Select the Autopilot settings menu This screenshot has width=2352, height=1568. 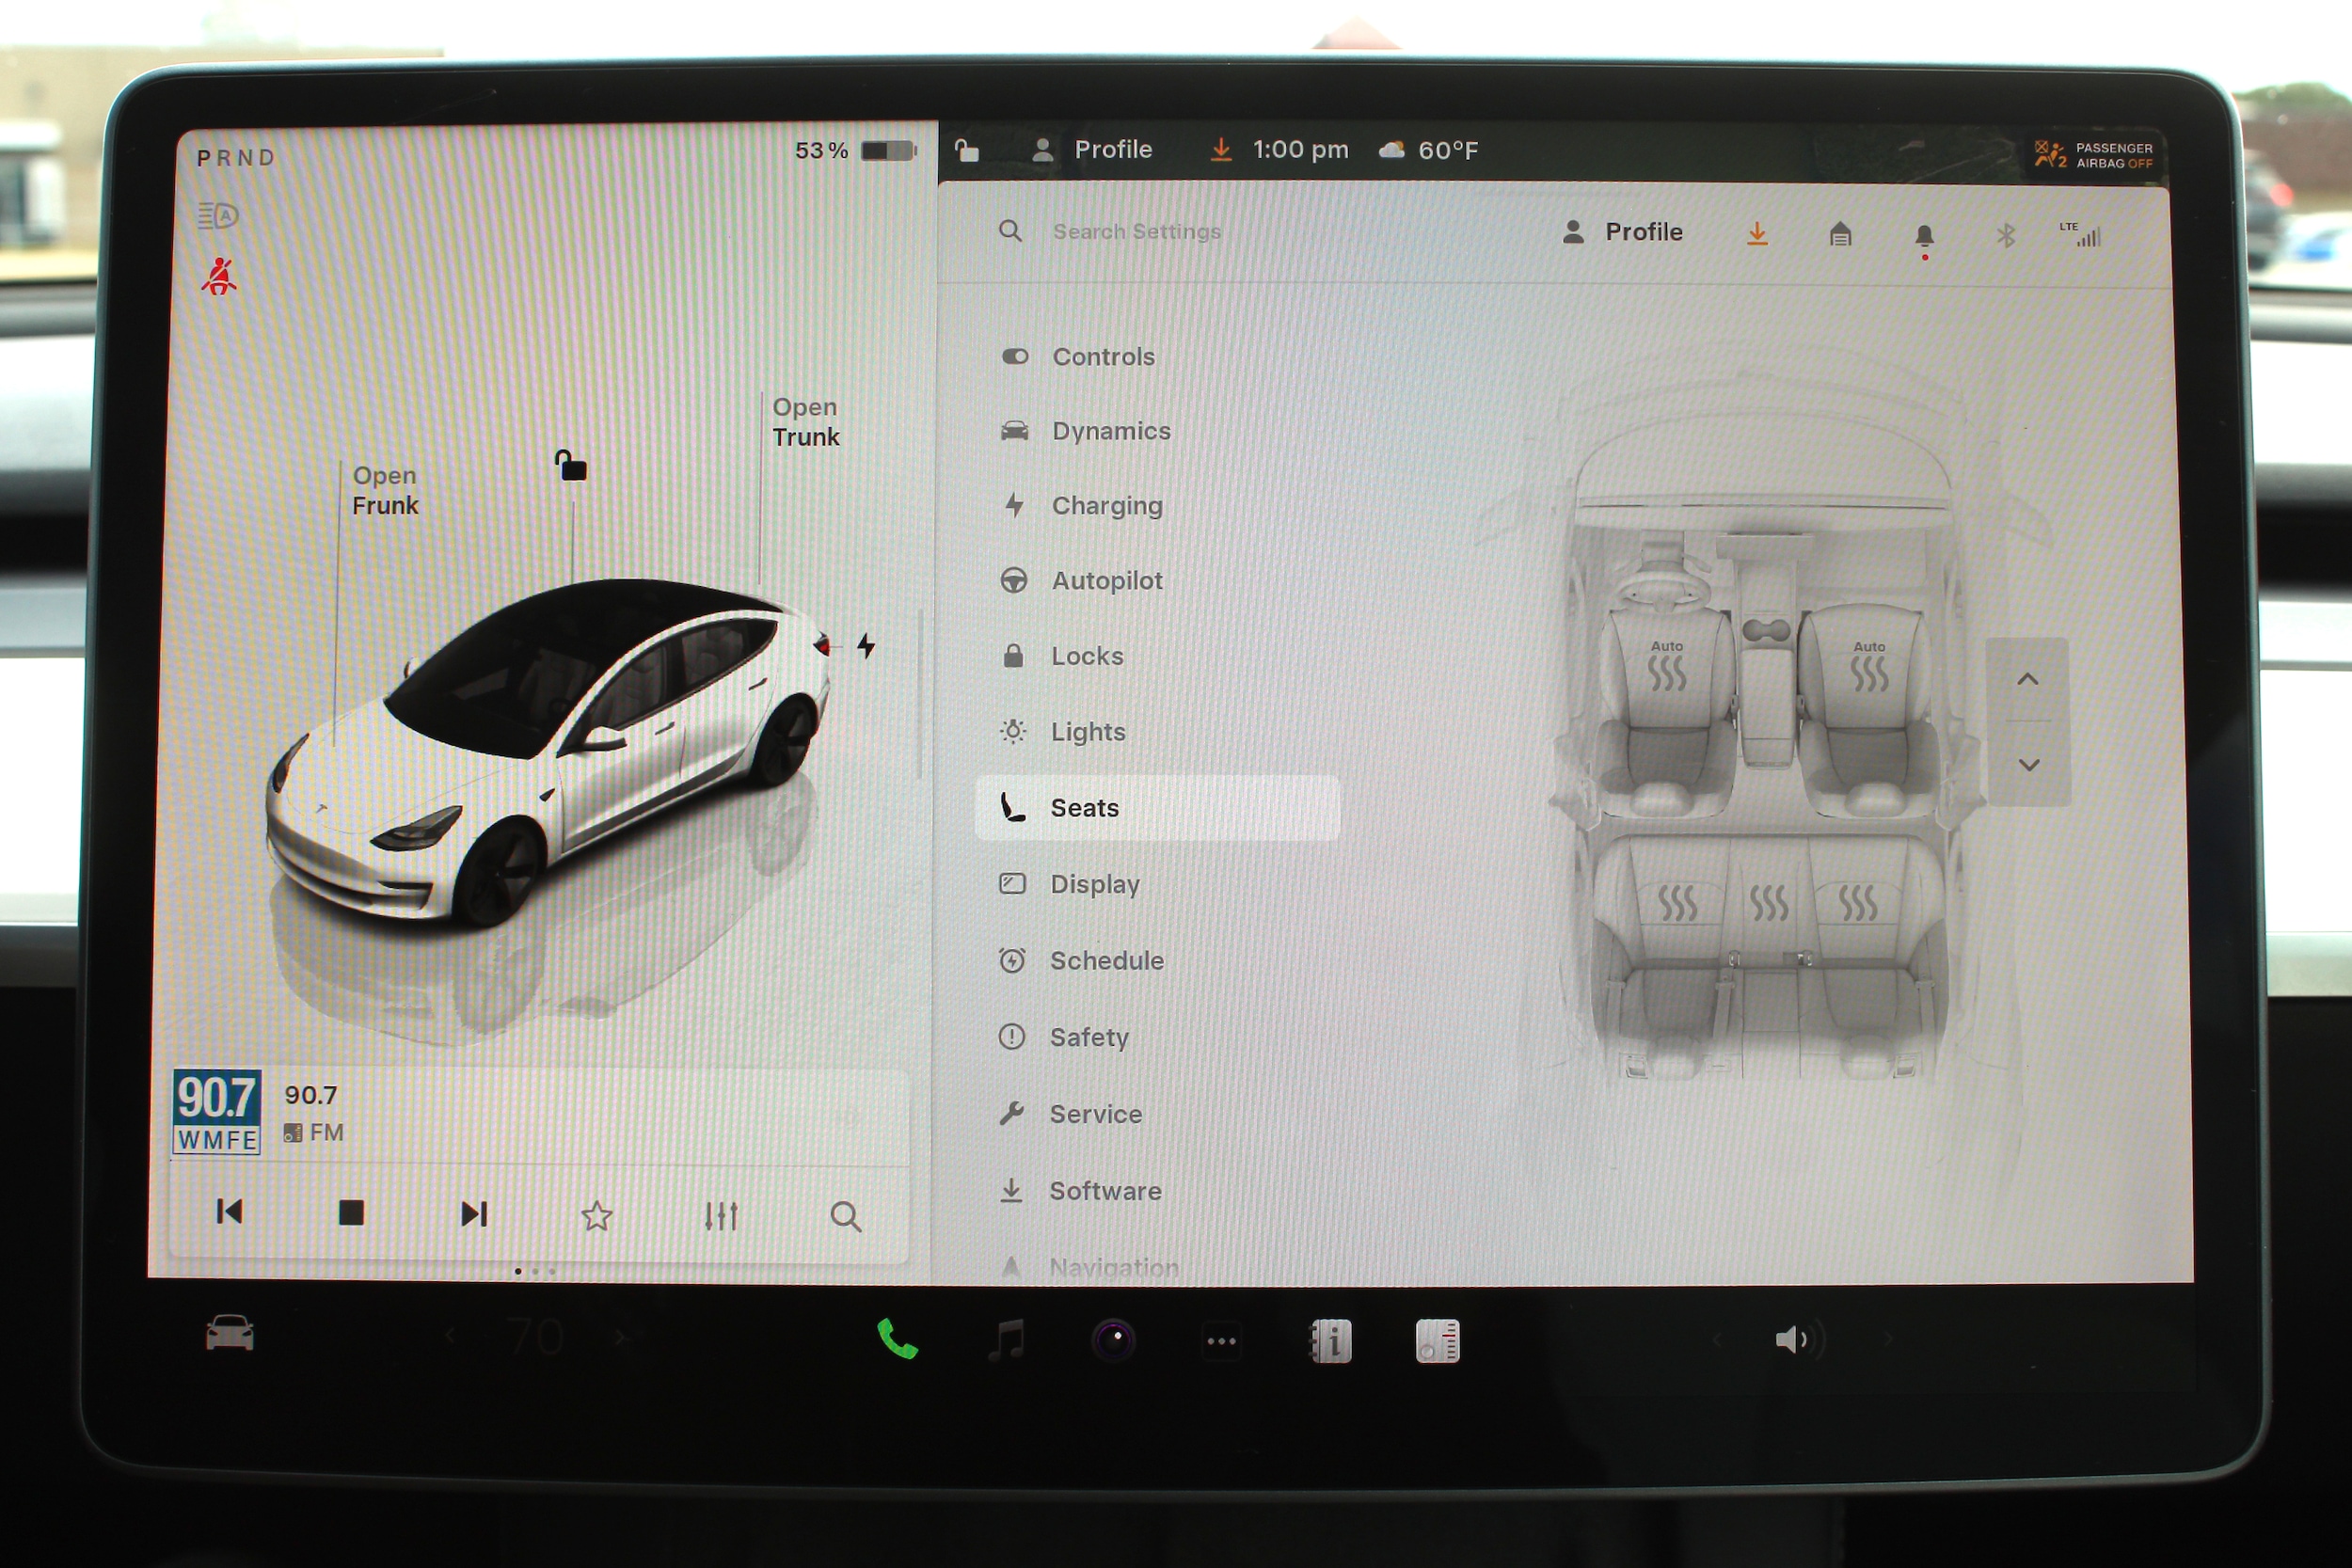(1106, 581)
